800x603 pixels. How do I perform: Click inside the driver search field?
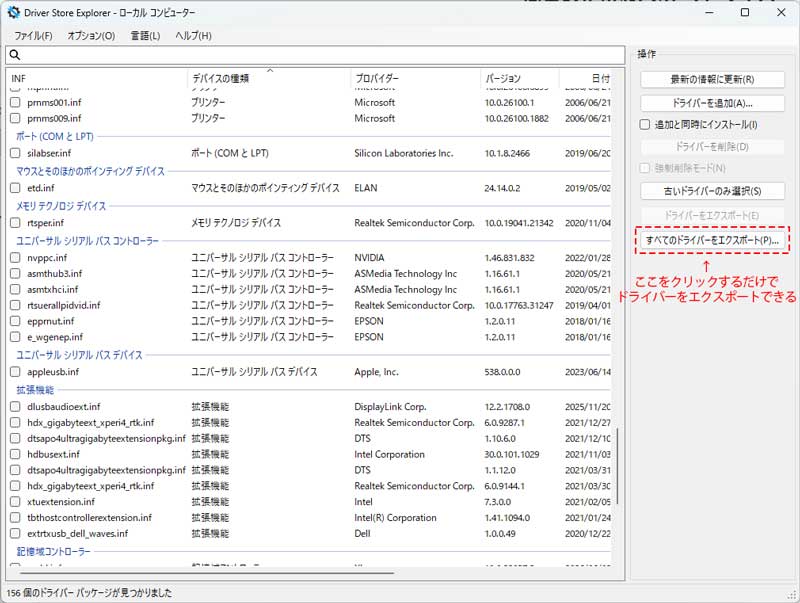(315, 55)
